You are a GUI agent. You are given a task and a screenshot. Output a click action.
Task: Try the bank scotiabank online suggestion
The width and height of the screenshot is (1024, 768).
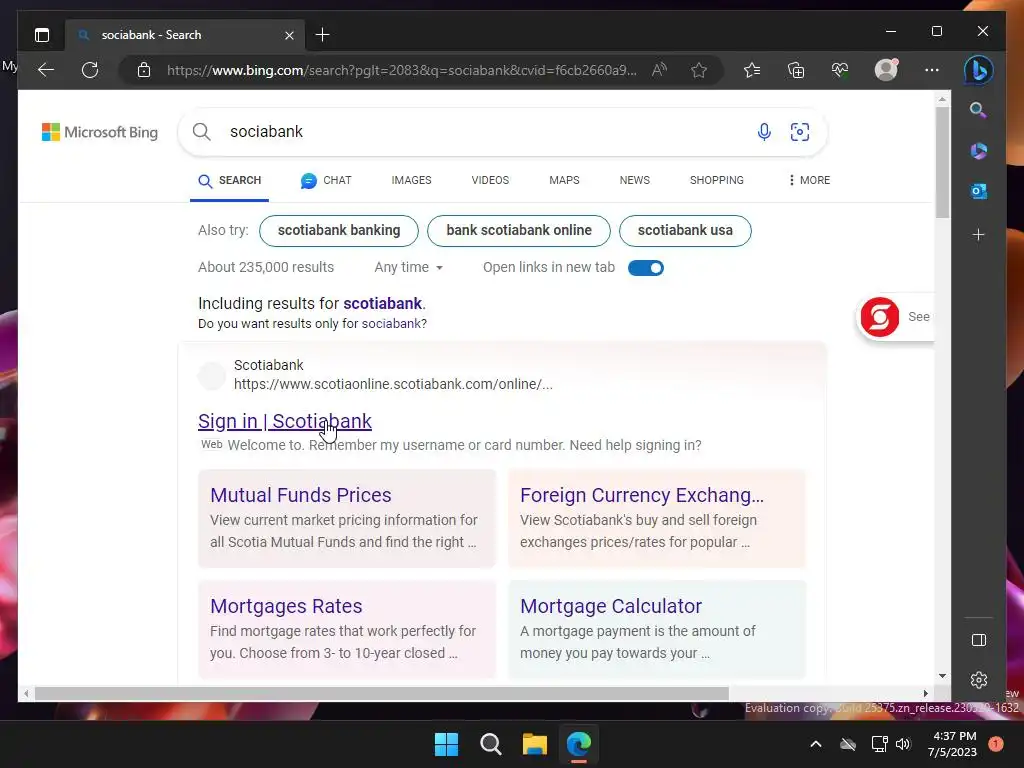pyautogui.click(x=519, y=231)
